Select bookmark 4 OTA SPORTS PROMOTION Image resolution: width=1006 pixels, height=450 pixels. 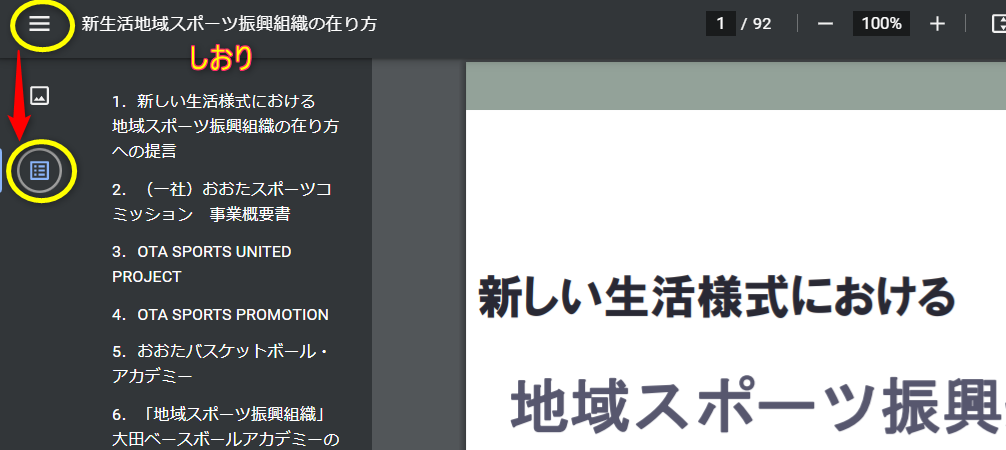(x=220, y=314)
